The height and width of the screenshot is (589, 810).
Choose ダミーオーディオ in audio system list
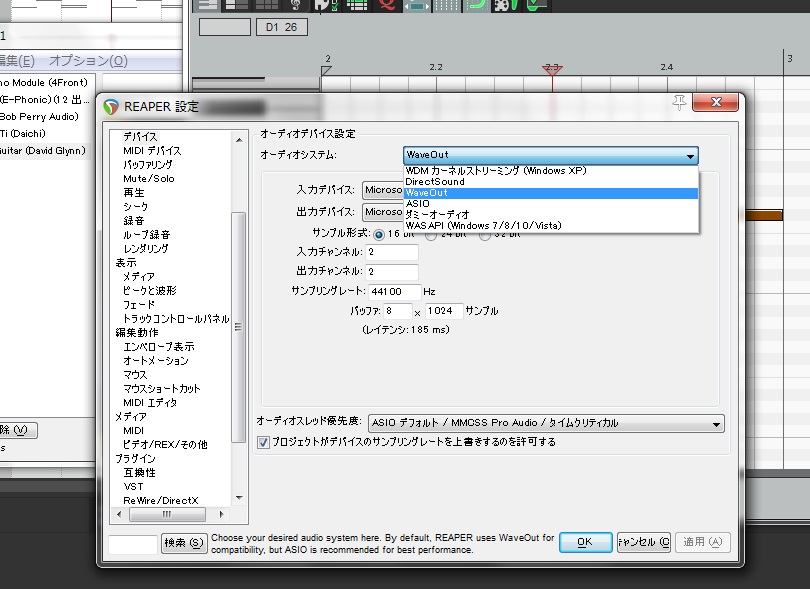551,214
